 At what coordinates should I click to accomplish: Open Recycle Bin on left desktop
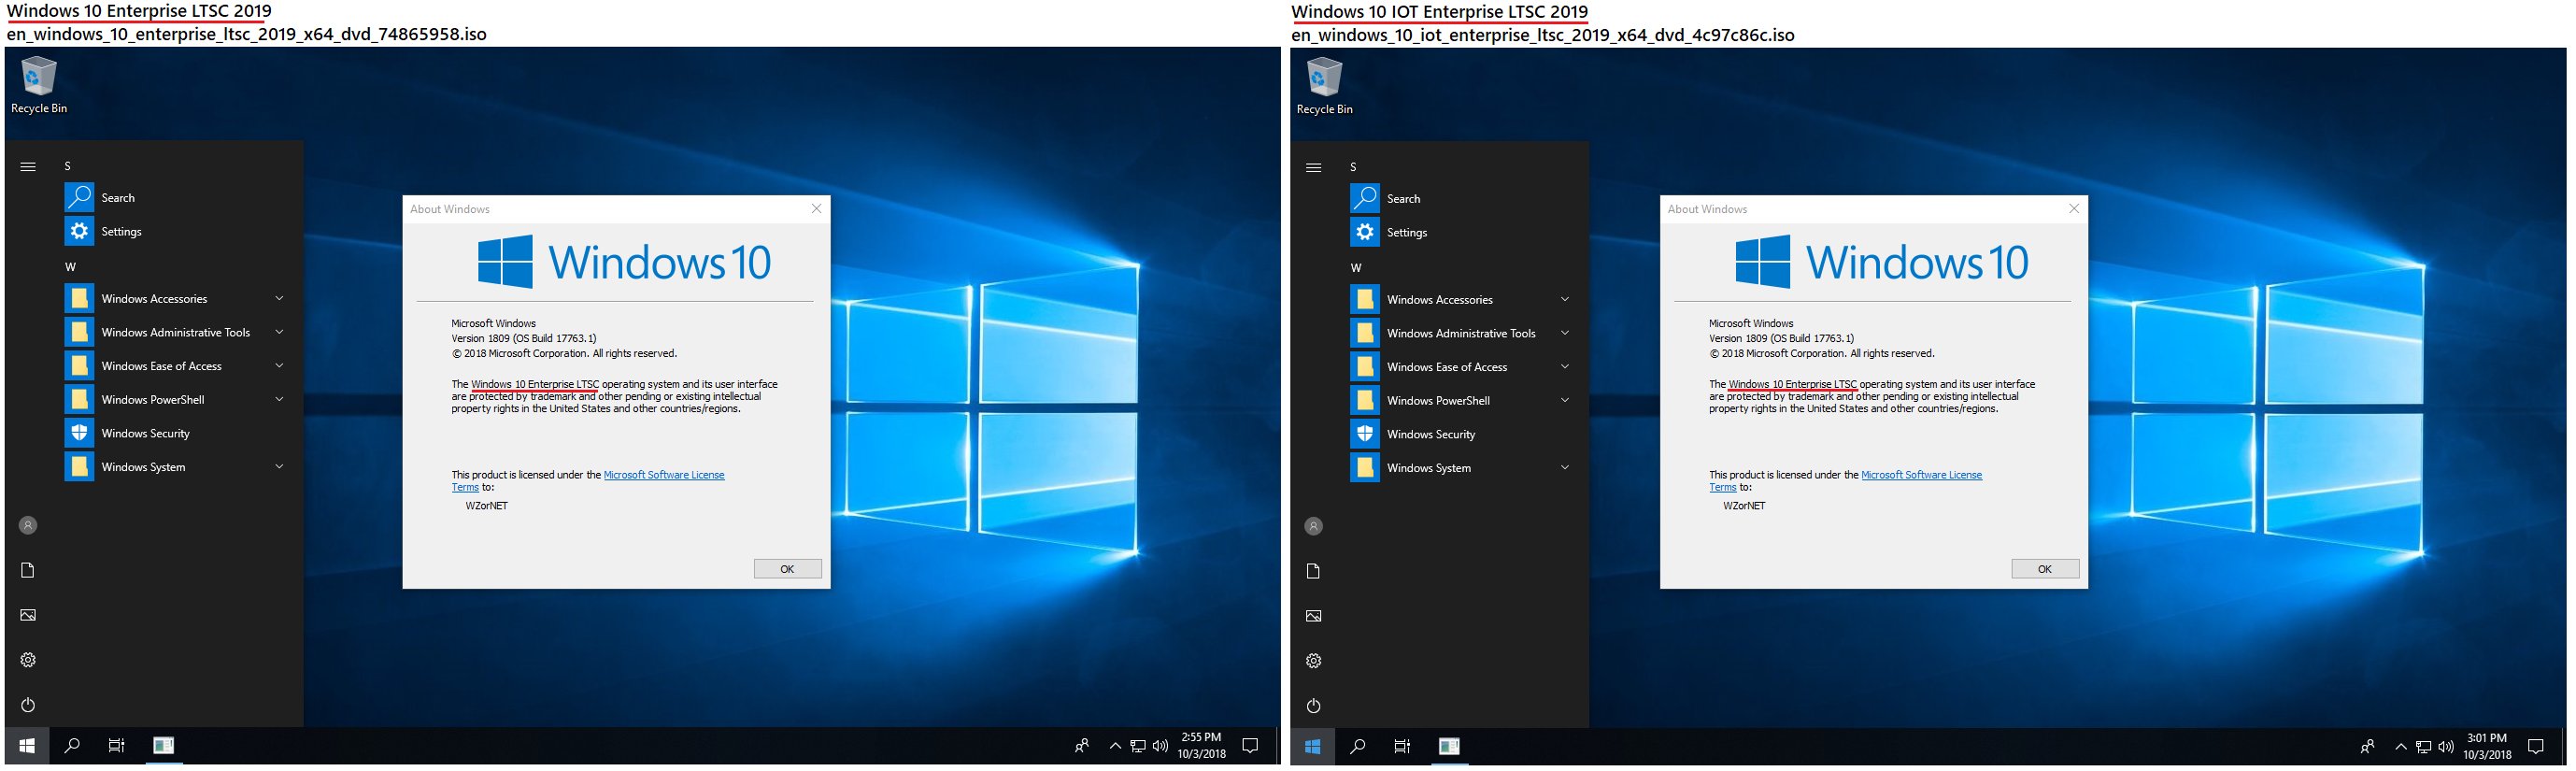coord(39,86)
